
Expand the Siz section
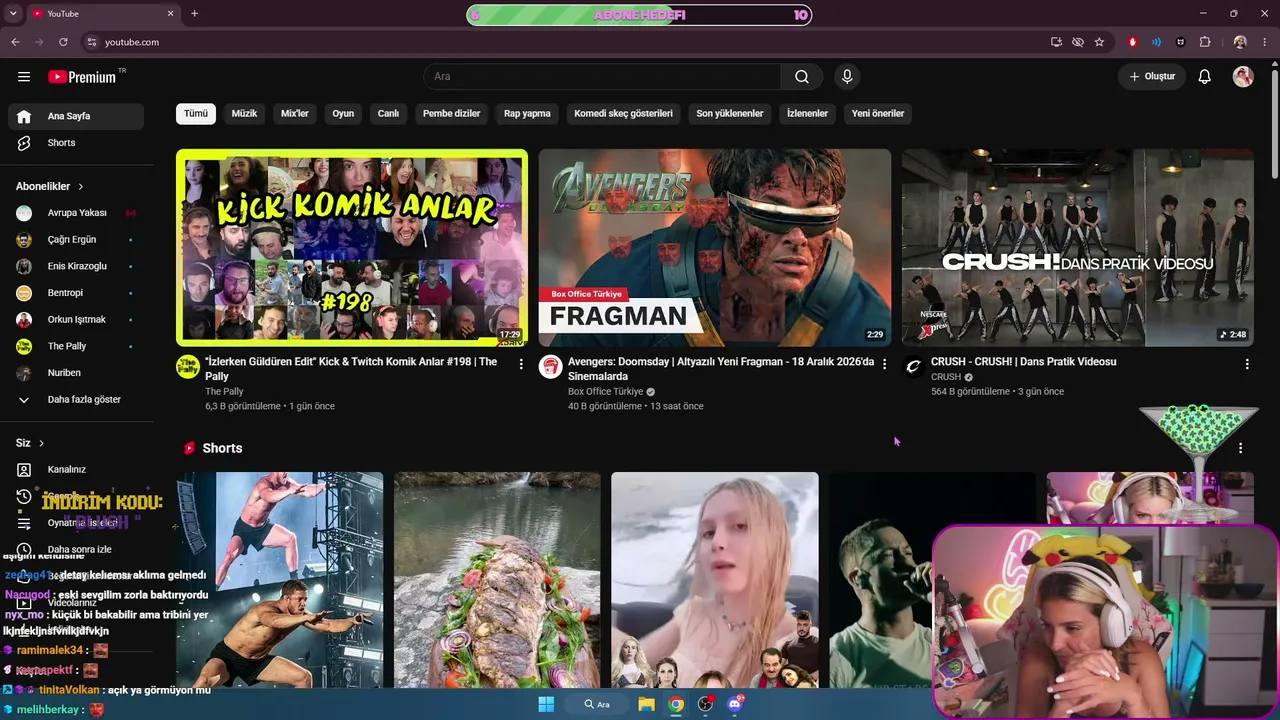point(30,443)
